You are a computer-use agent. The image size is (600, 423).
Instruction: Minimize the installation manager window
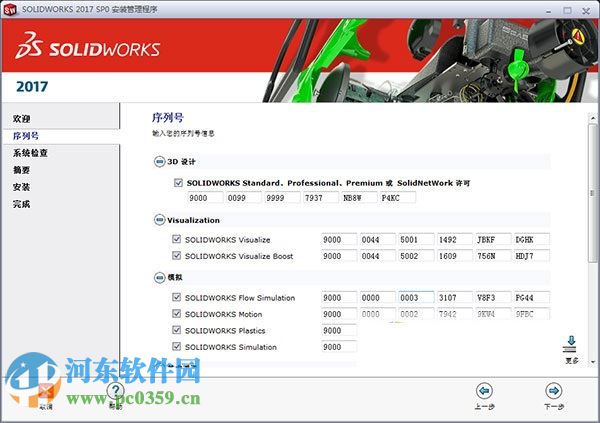tap(549, 11)
